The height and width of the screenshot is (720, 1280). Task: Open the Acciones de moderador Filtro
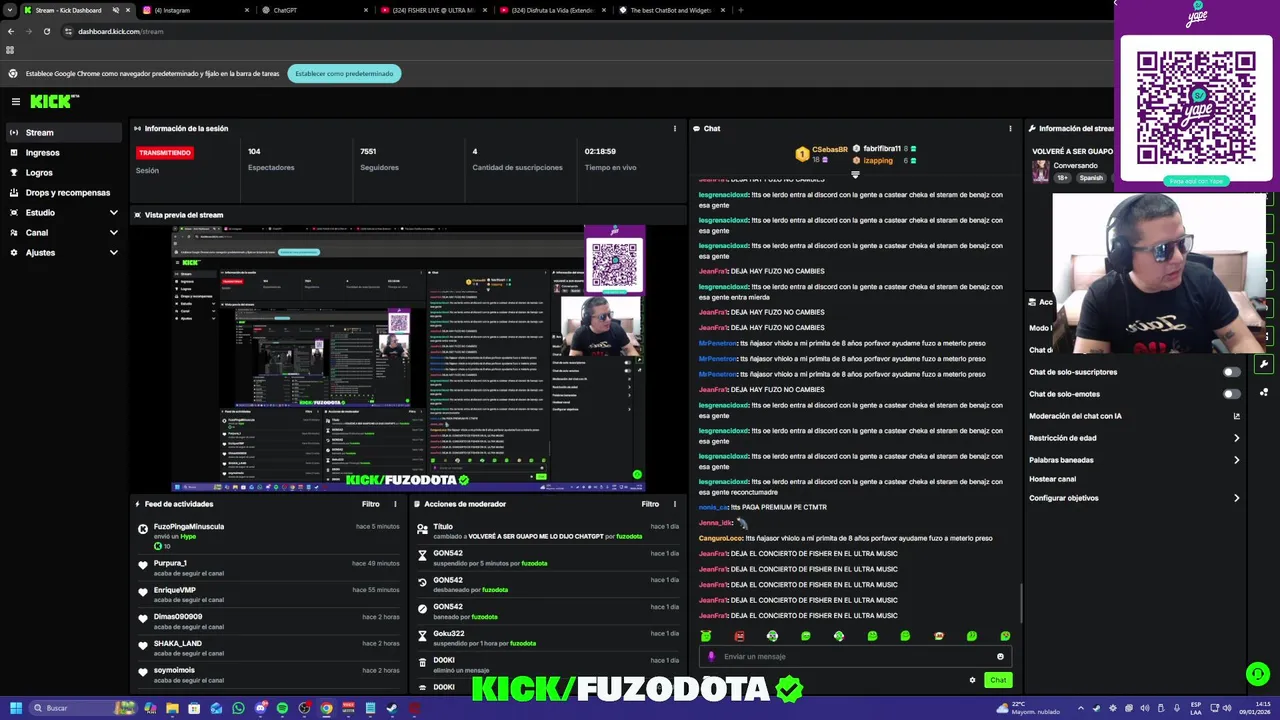[650, 504]
